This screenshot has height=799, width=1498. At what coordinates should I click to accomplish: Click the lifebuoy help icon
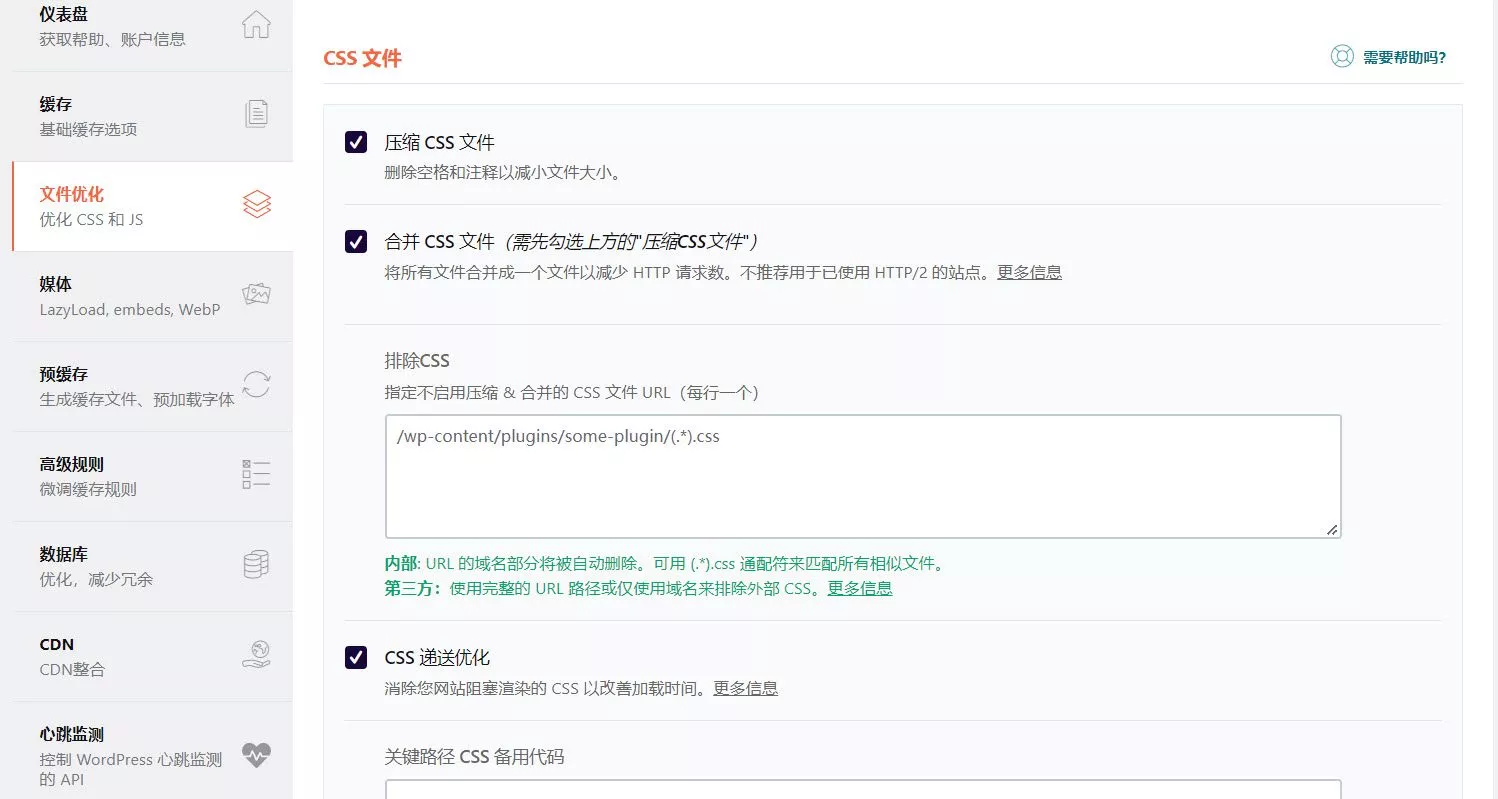1342,57
